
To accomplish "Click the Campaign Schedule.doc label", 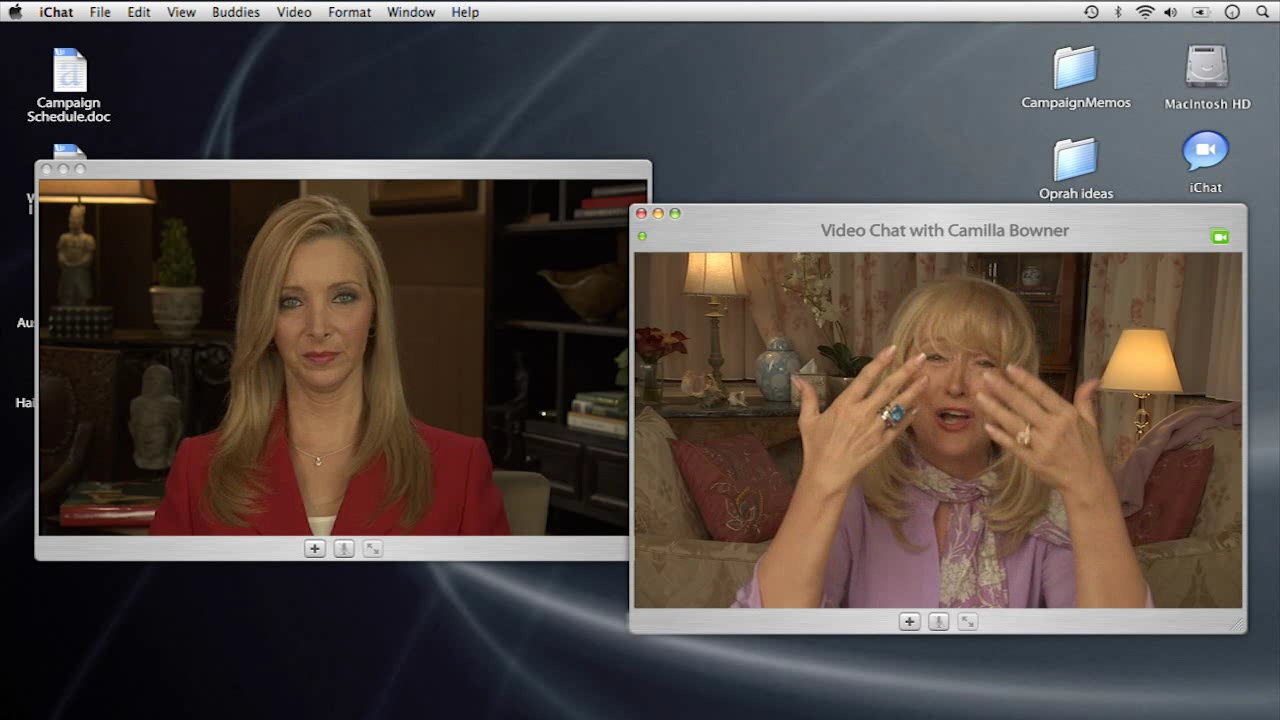I will 69,110.
